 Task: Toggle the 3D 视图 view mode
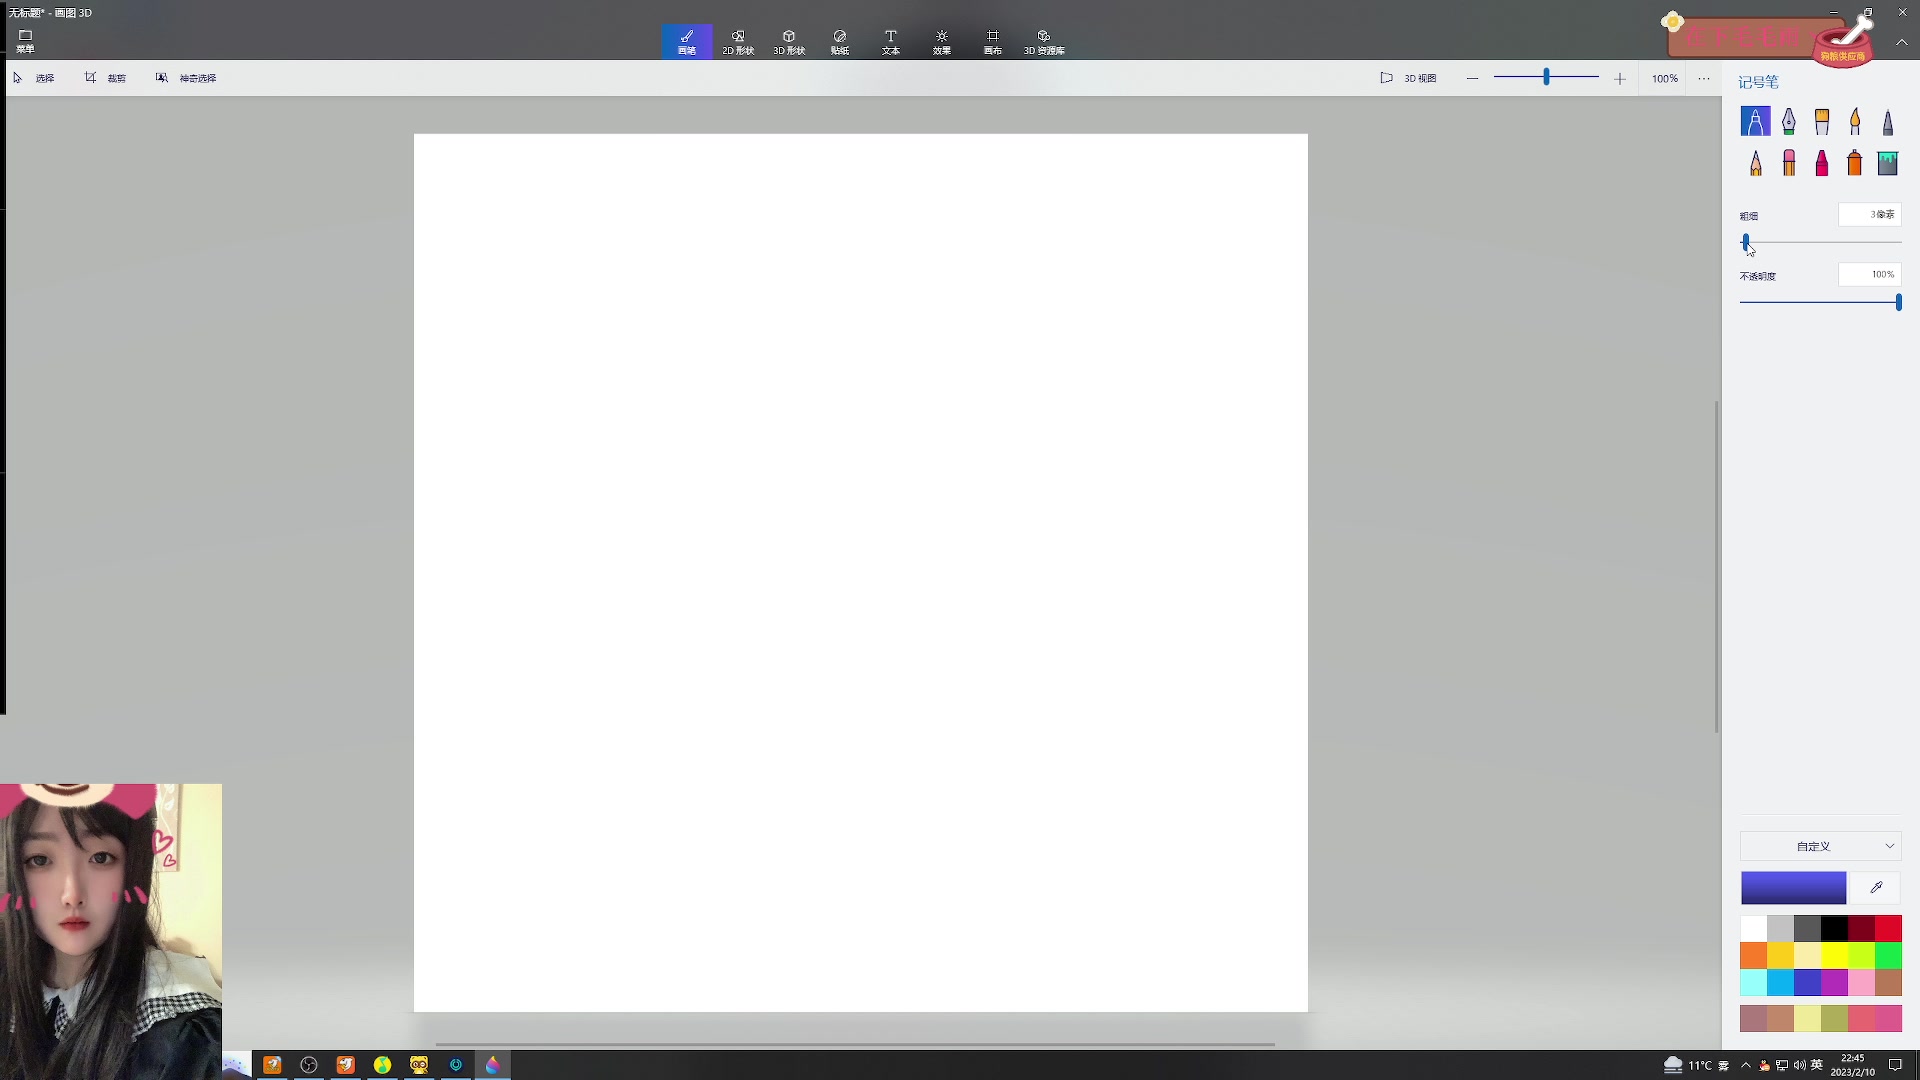(x=1408, y=78)
